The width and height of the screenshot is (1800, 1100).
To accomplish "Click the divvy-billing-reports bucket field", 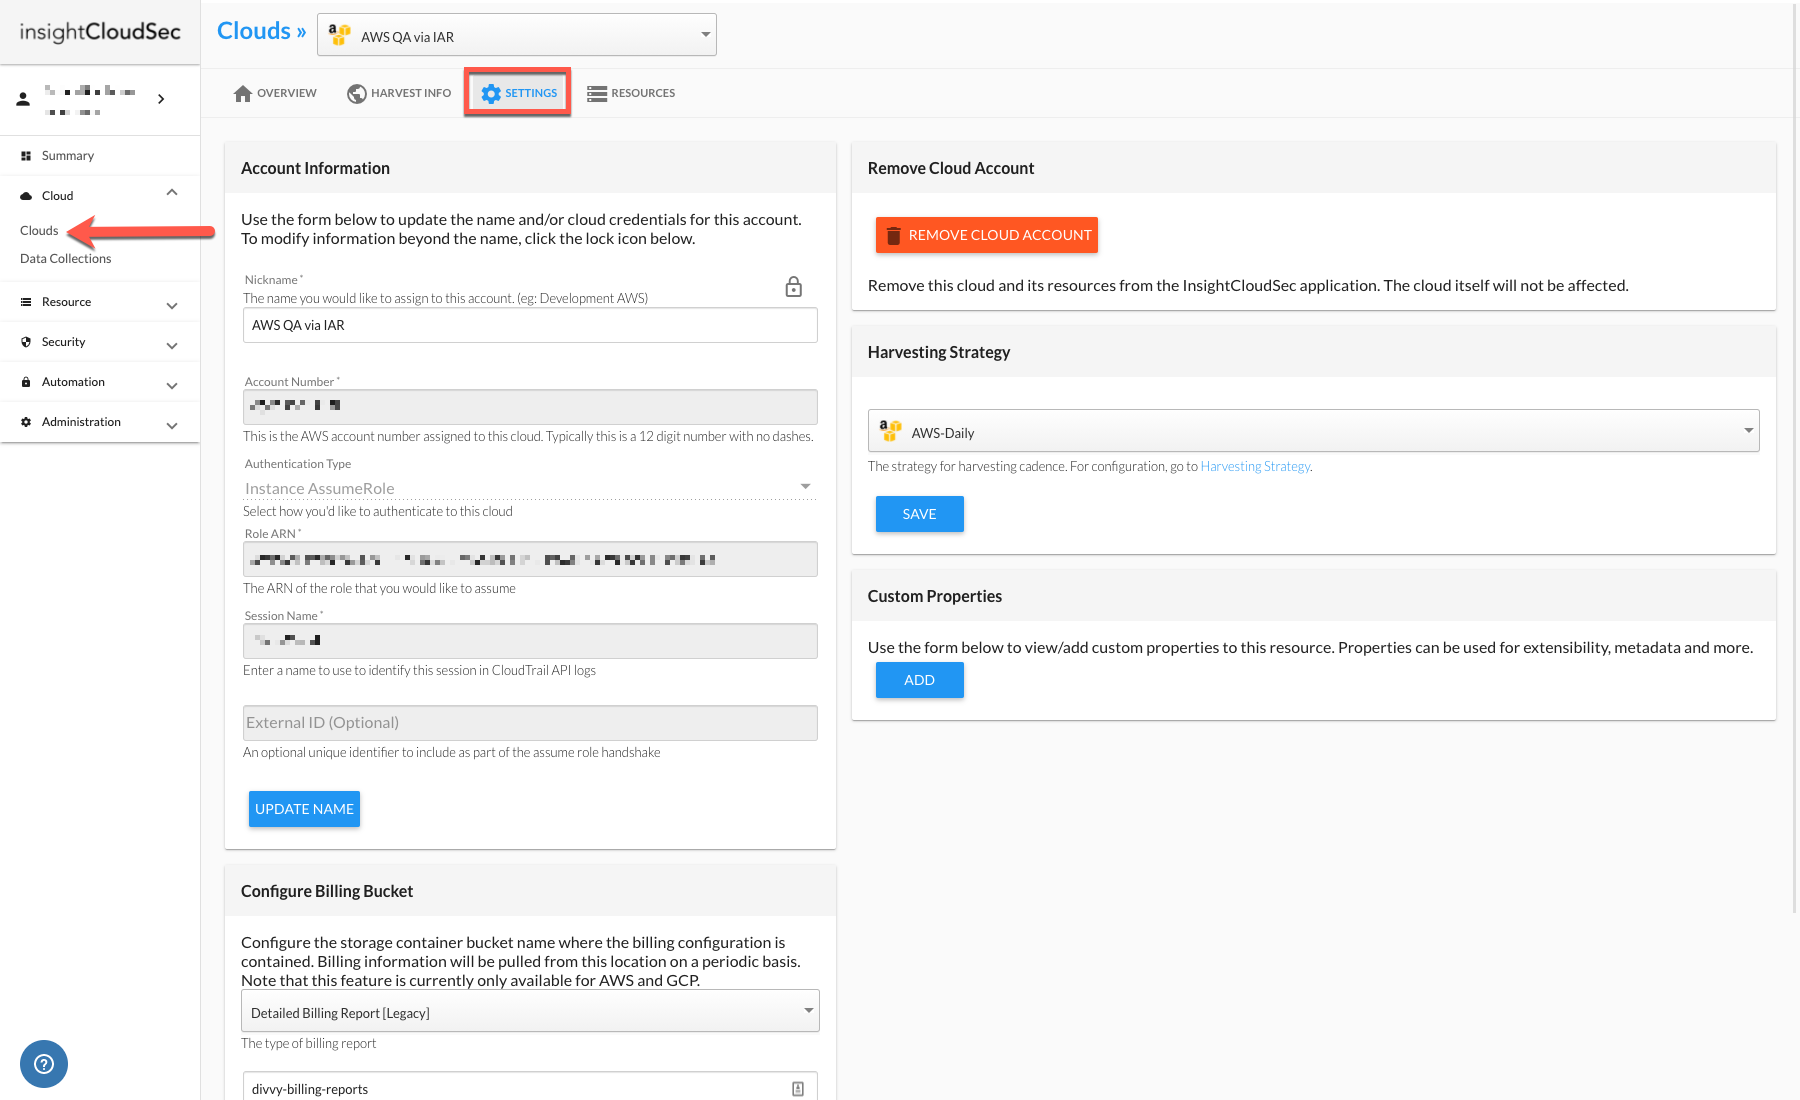I will click(x=530, y=1088).
